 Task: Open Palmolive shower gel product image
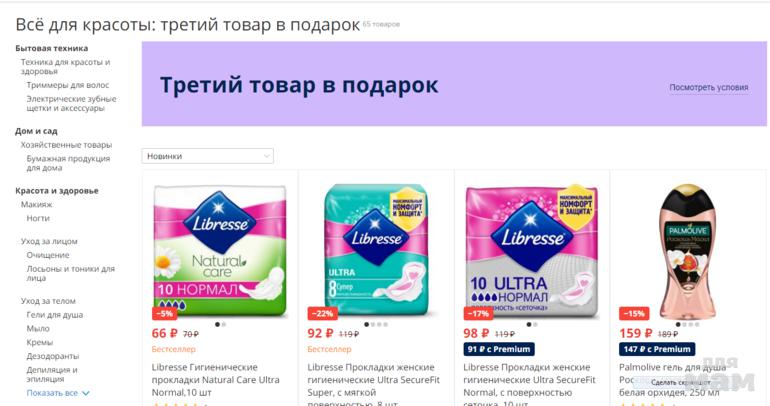tap(688, 251)
